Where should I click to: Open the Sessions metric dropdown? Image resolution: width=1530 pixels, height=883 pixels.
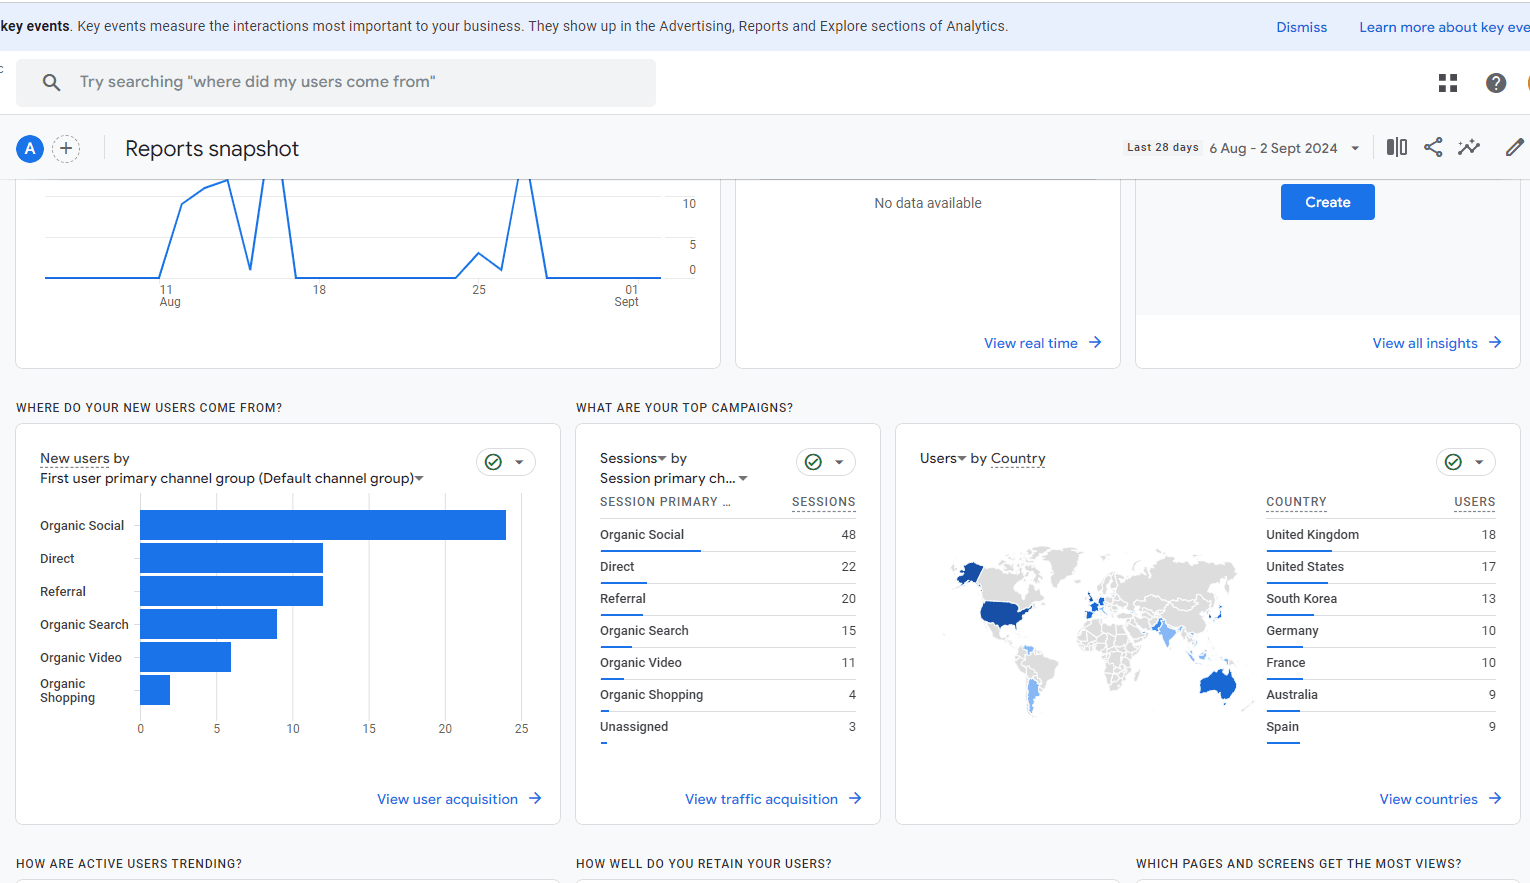pos(662,458)
